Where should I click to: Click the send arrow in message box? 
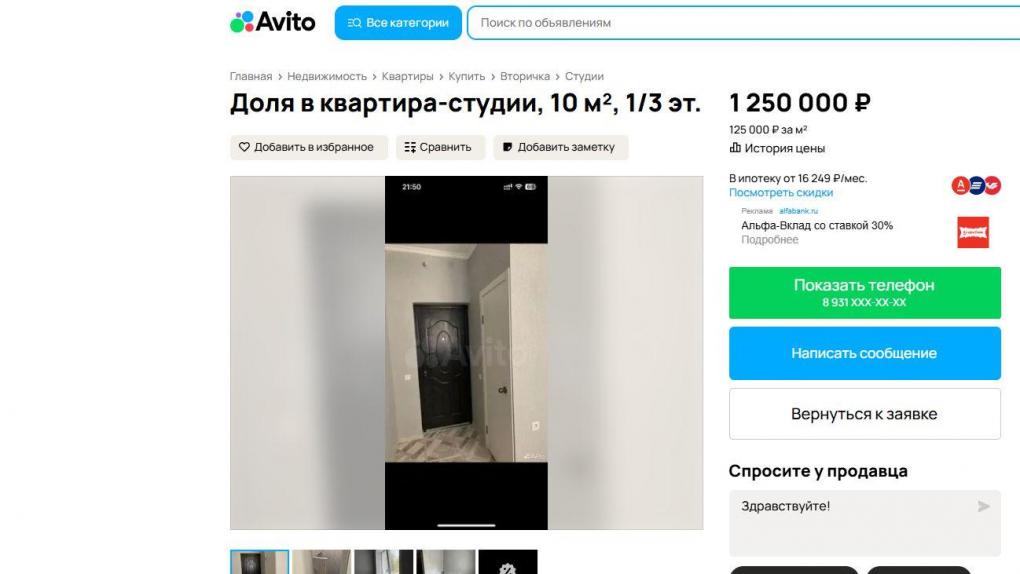coord(984,506)
